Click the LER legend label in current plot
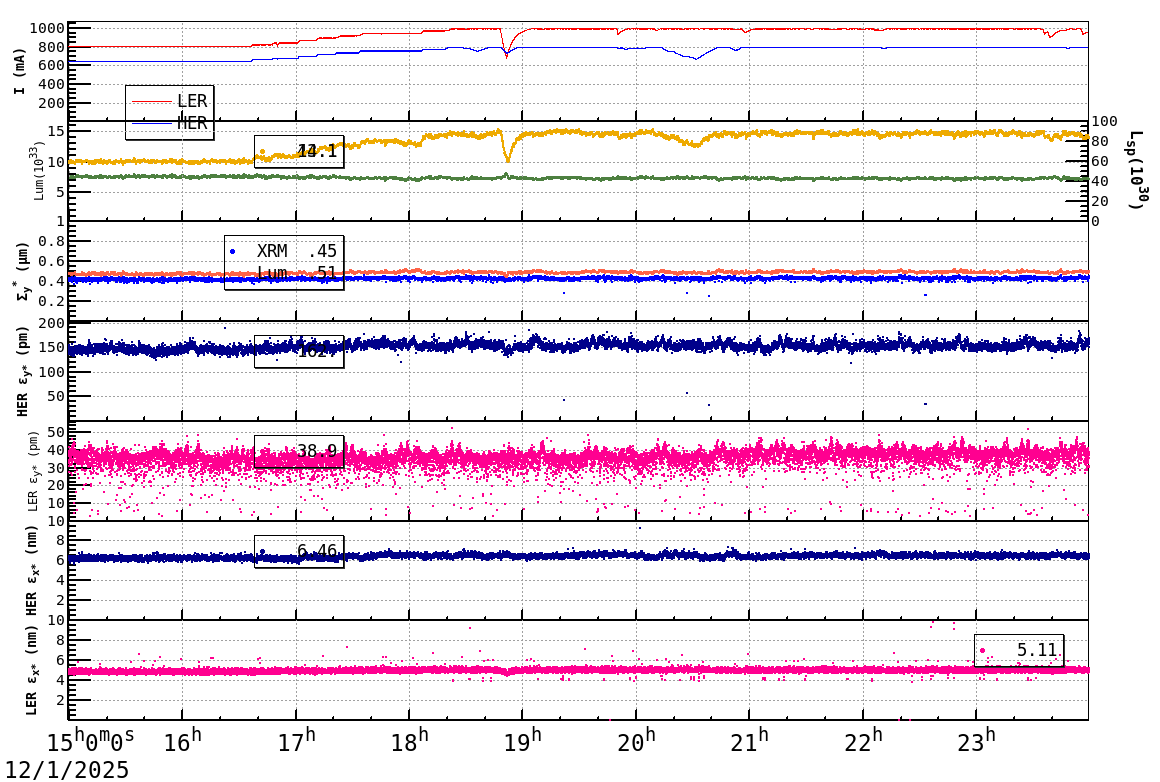This screenshot has width=1160, height=782. coord(192,101)
